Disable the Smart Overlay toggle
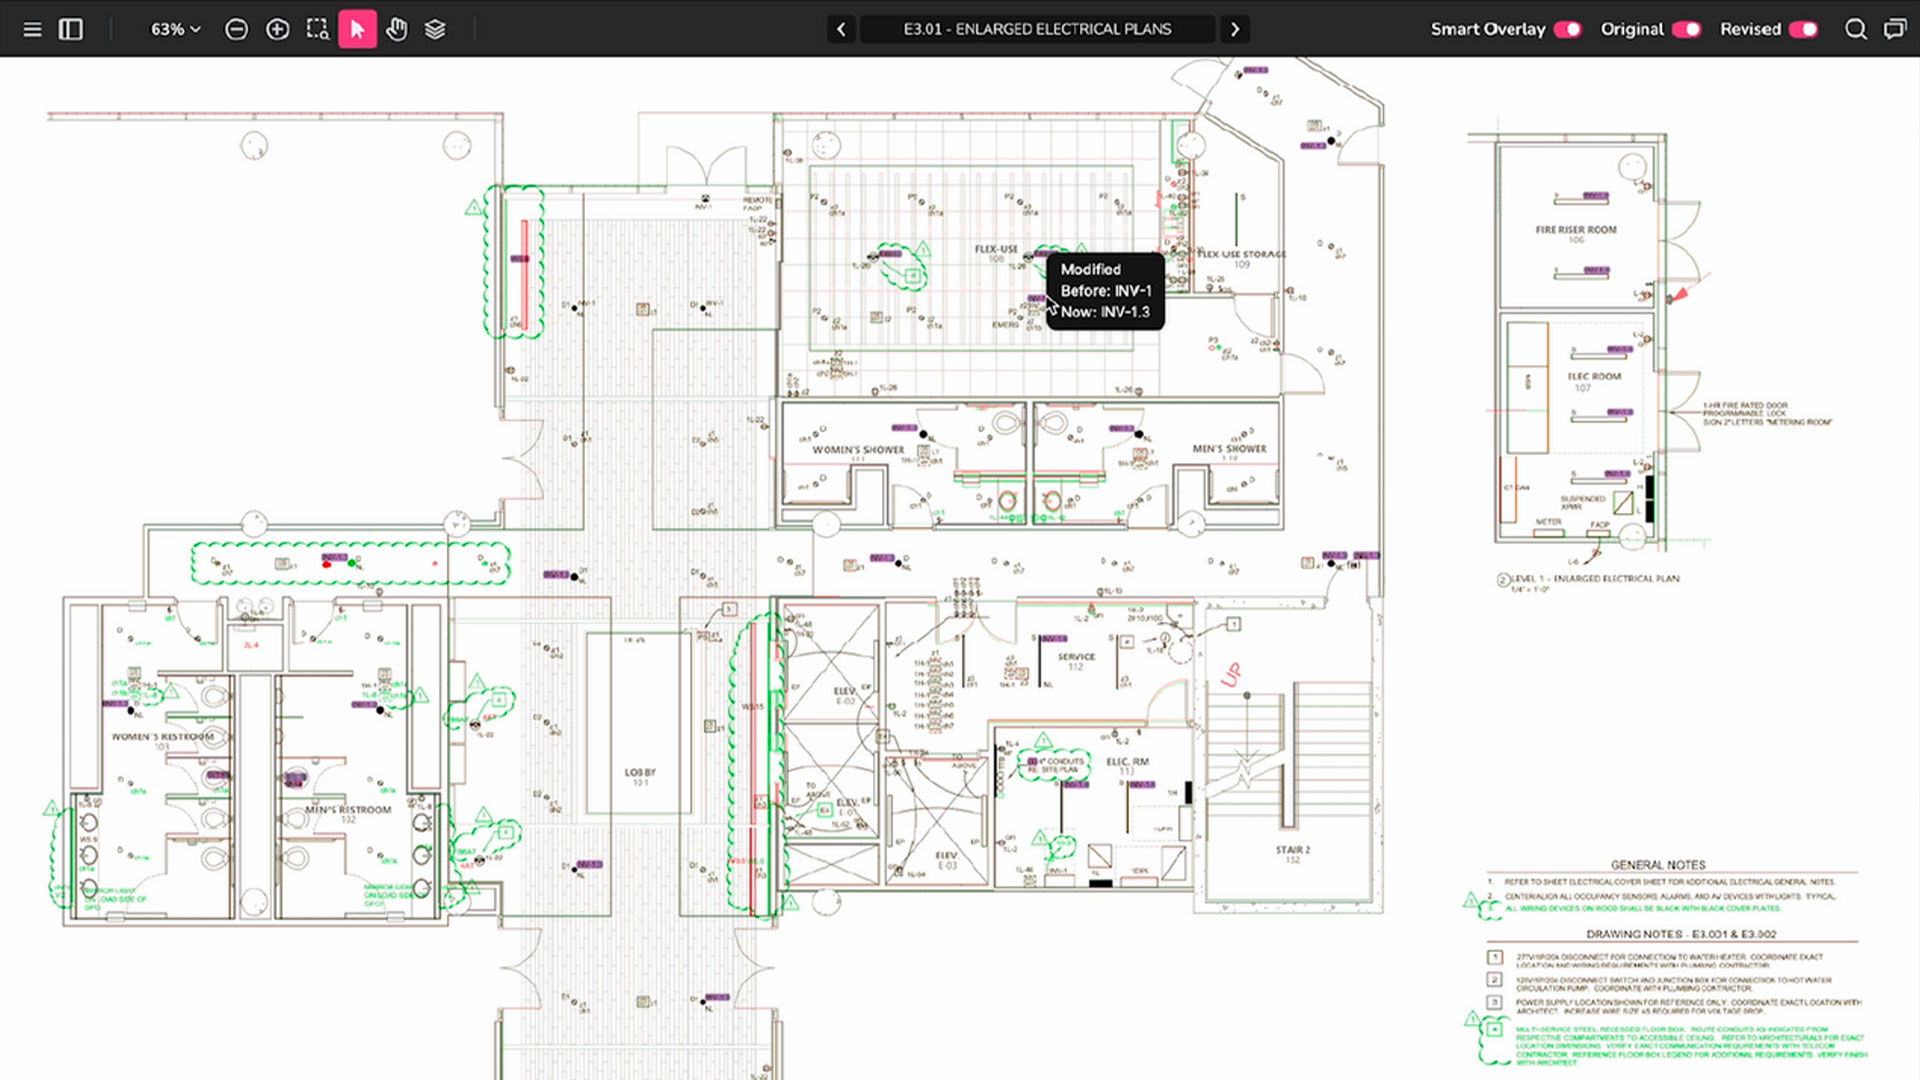 (1567, 29)
